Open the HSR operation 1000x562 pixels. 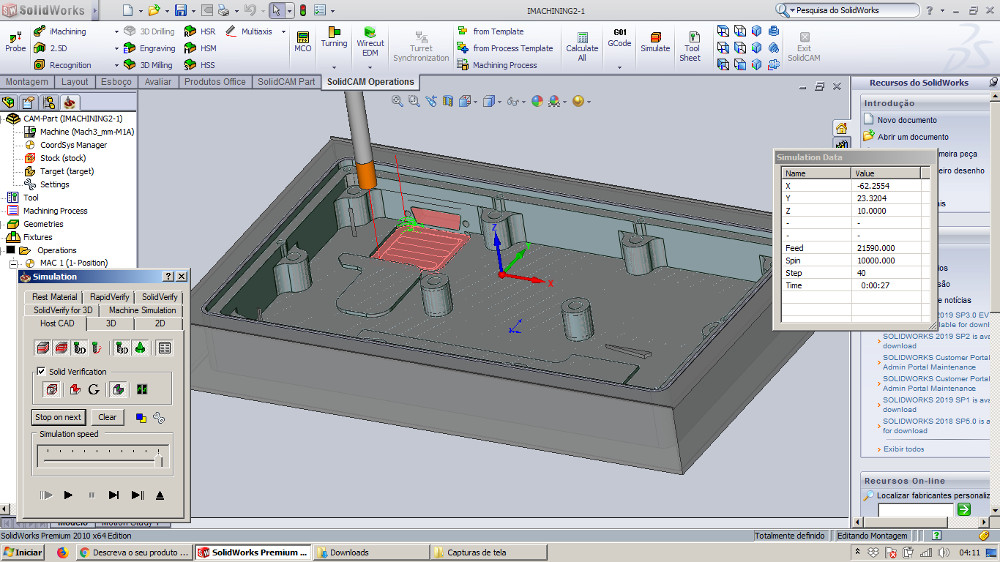200,31
